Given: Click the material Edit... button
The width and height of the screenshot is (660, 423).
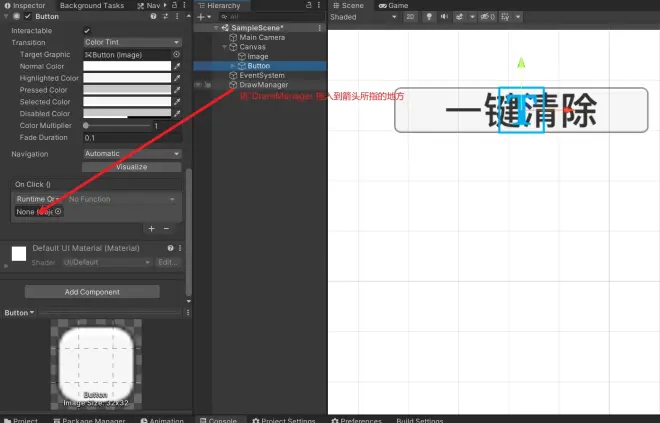Looking at the screenshot, I should pos(168,262).
